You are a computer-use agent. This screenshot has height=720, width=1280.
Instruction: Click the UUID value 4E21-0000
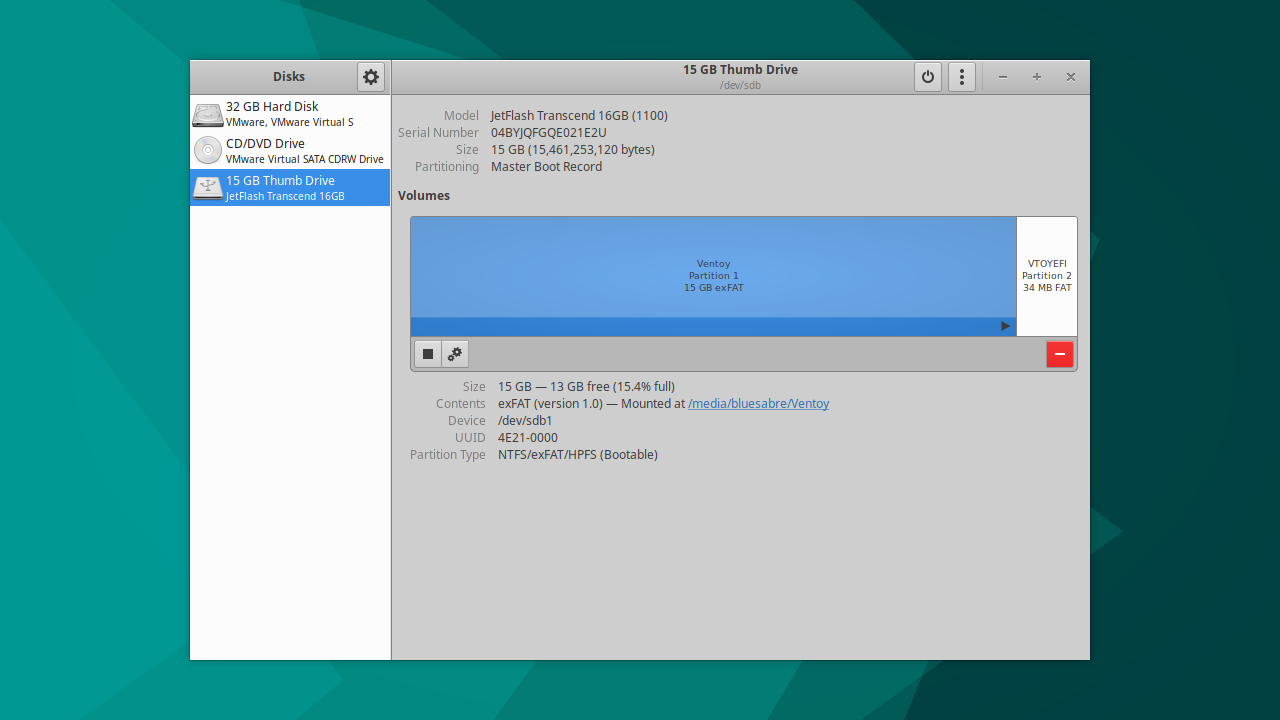pos(527,437)
